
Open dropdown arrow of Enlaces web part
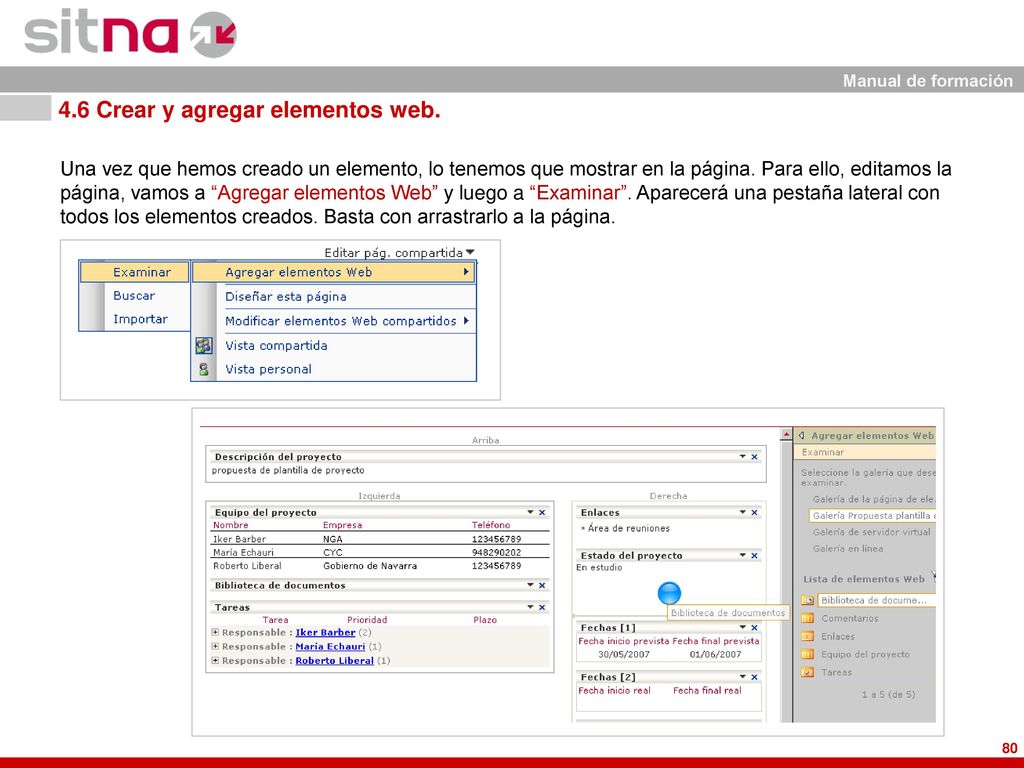[x=743, y=512]
